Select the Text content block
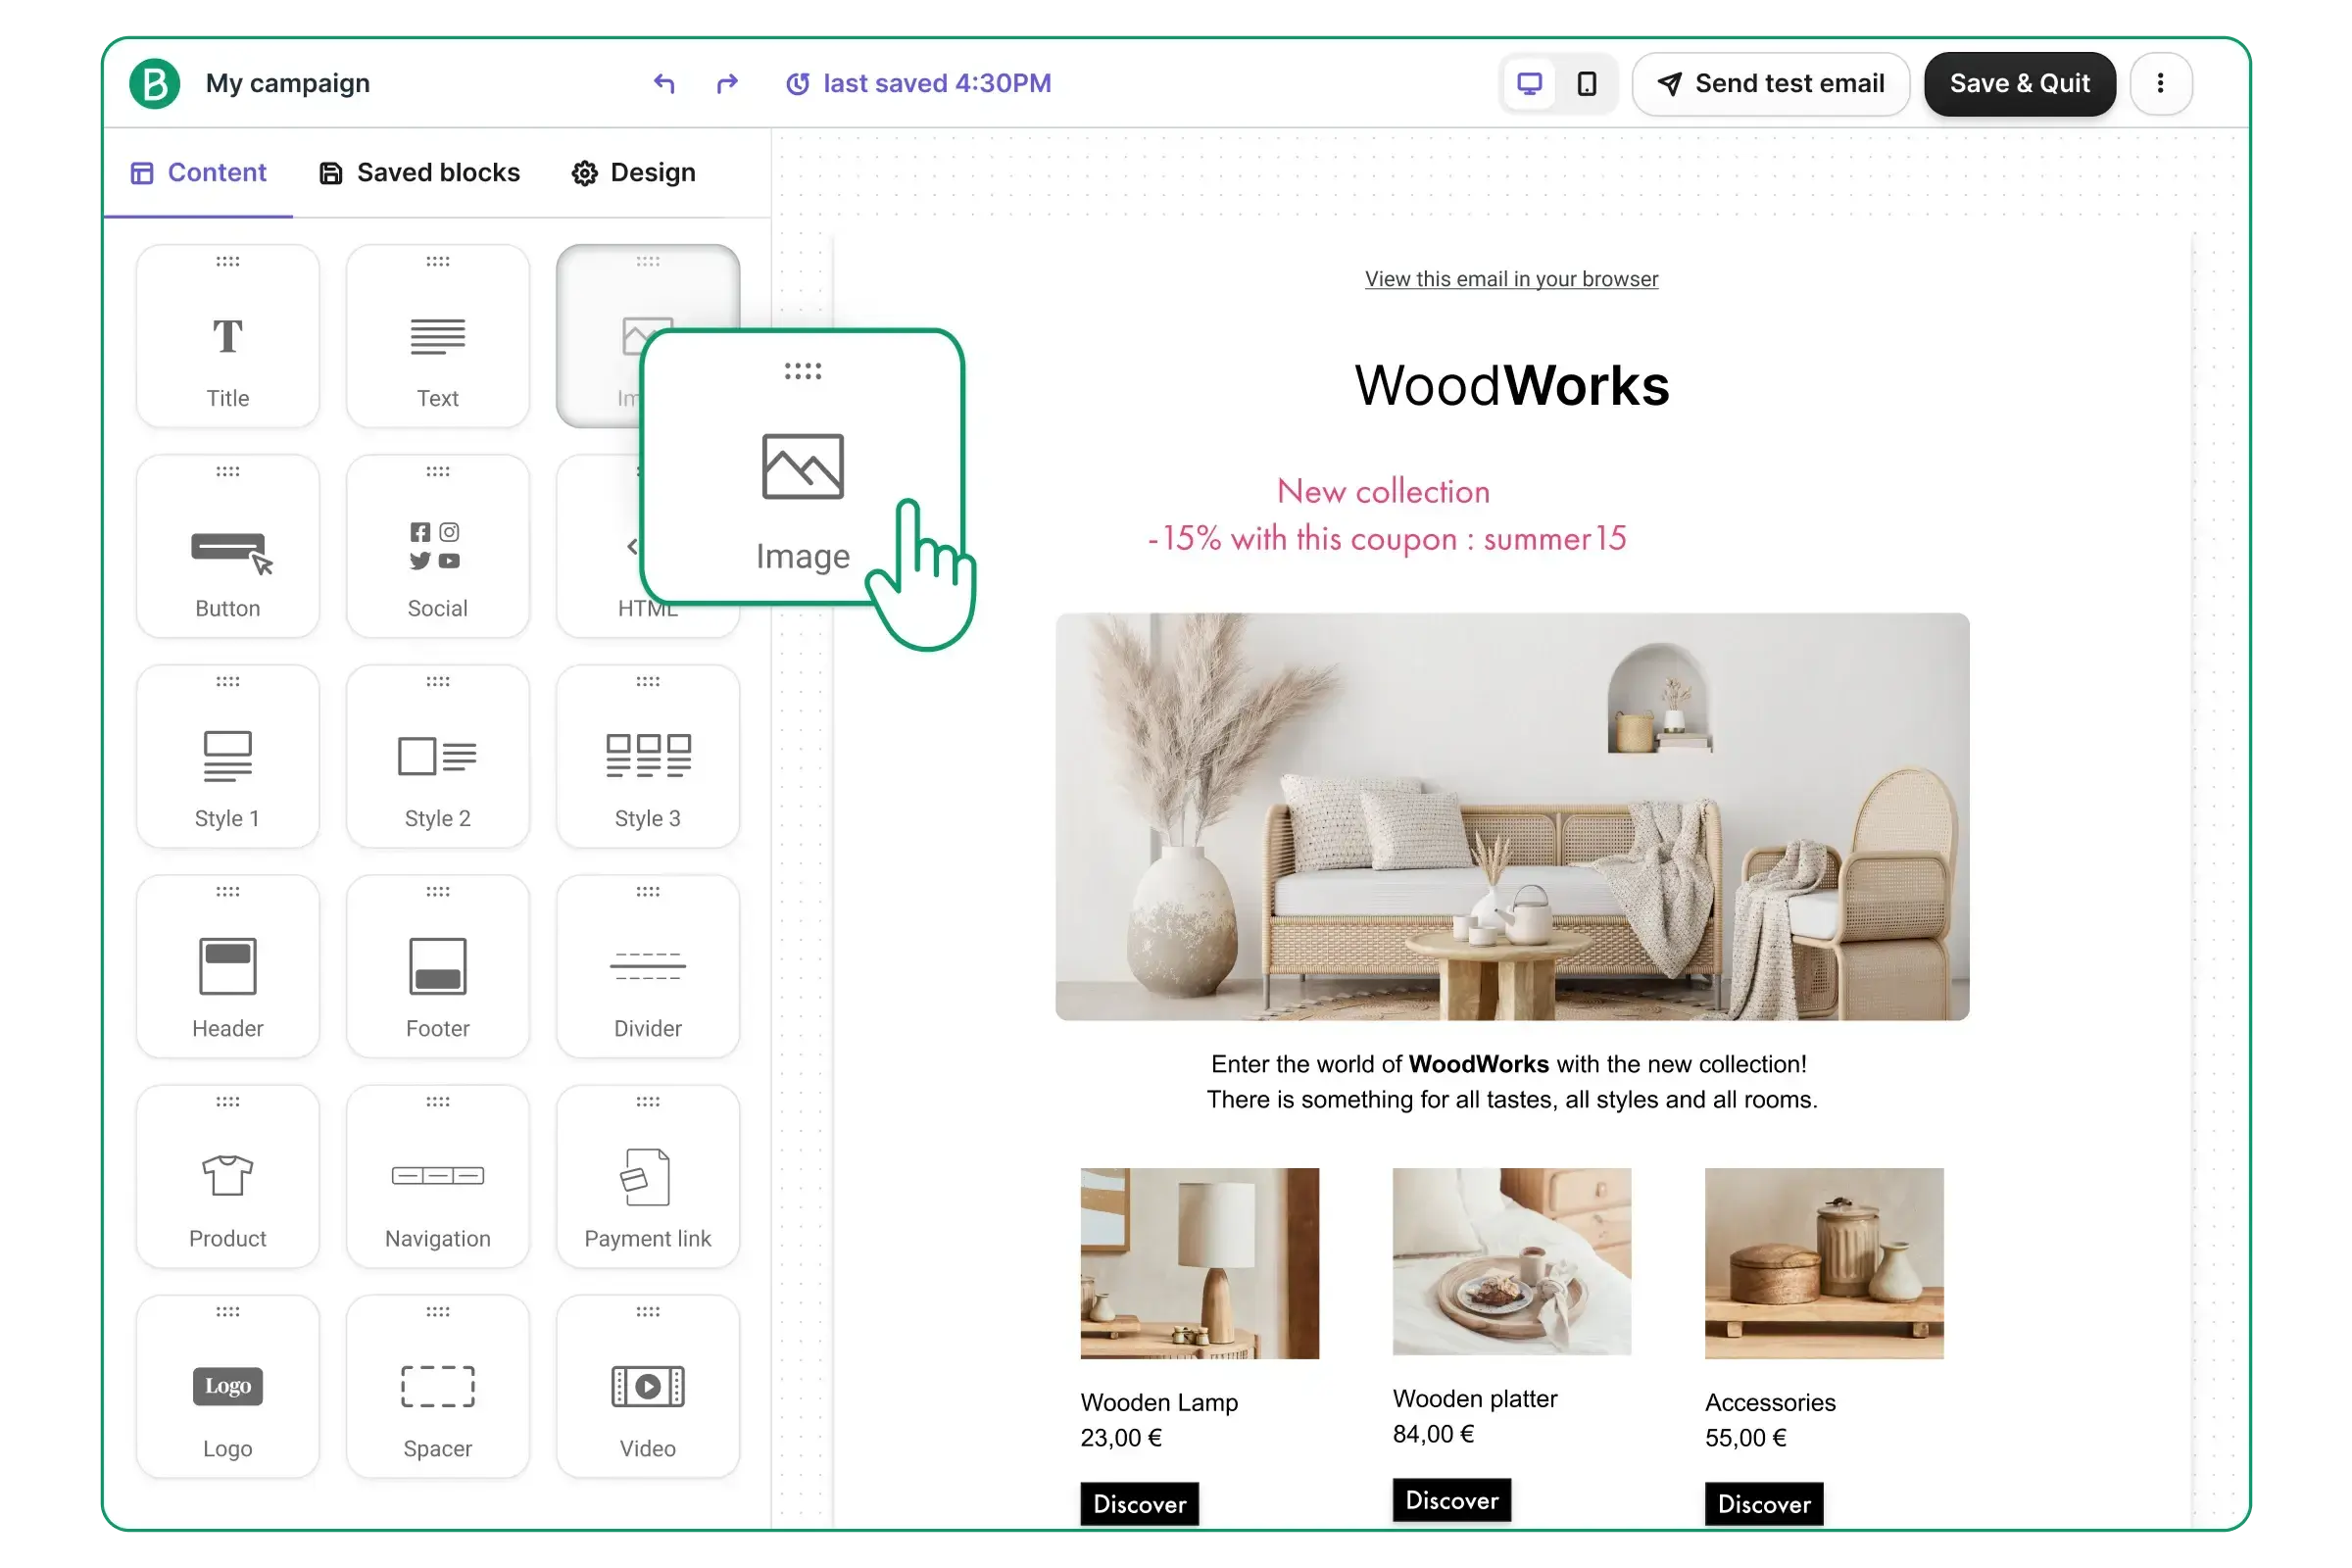Screen dimensions: 2352x1568 tap(437, 336)
